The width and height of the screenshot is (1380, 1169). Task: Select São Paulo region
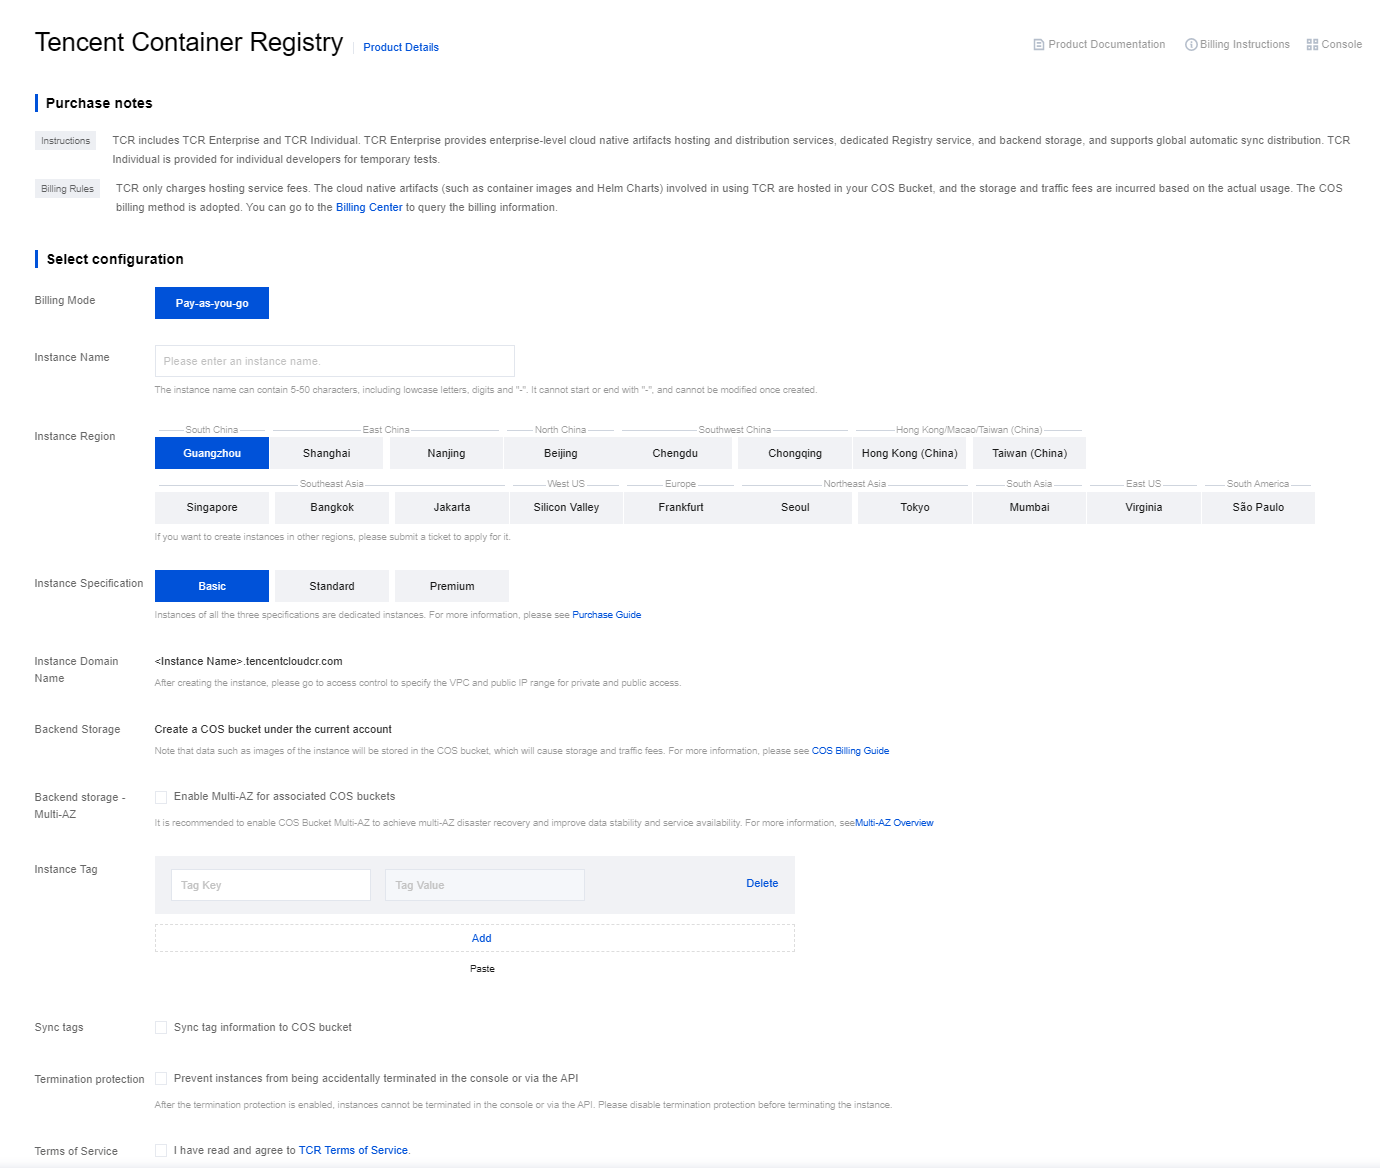point(1258,507)
